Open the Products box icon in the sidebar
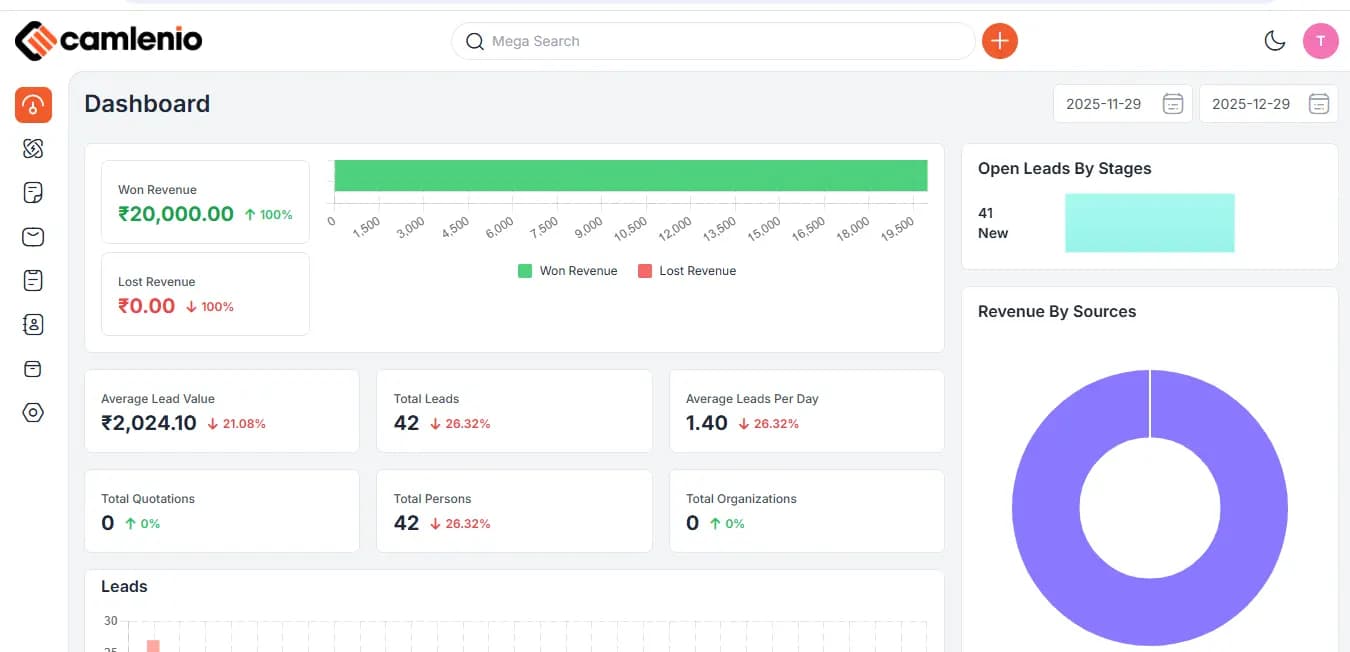Viewport: 1350px width, 652px height. click(33, 369)
